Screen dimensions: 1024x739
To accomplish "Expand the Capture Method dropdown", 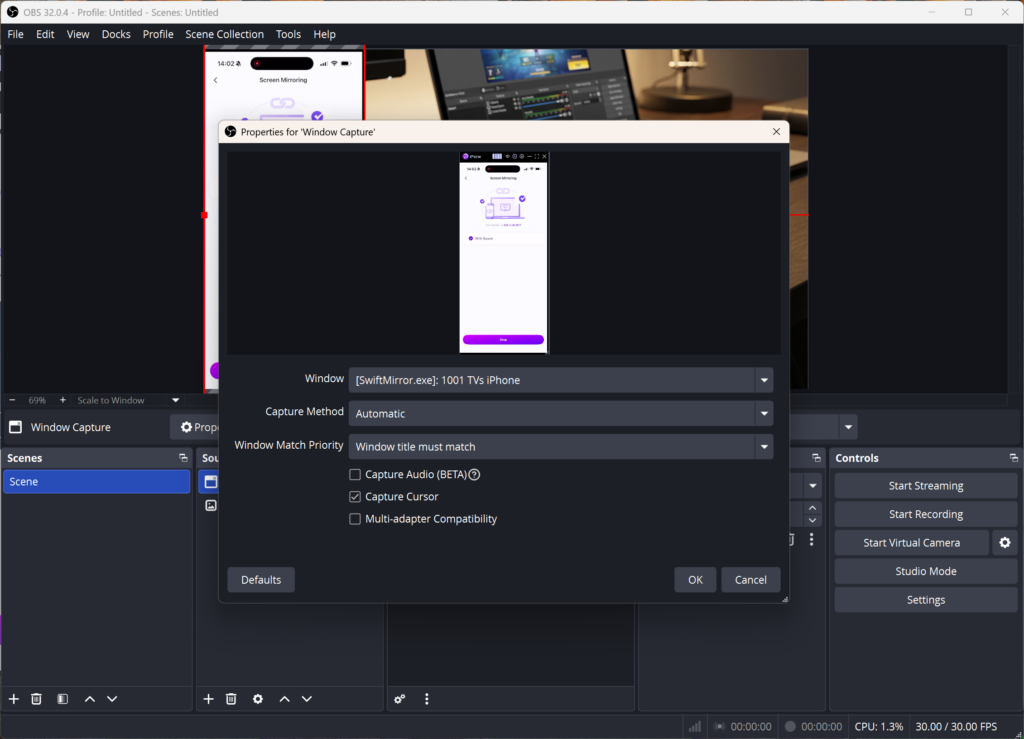I will click(x=560, y=413).
